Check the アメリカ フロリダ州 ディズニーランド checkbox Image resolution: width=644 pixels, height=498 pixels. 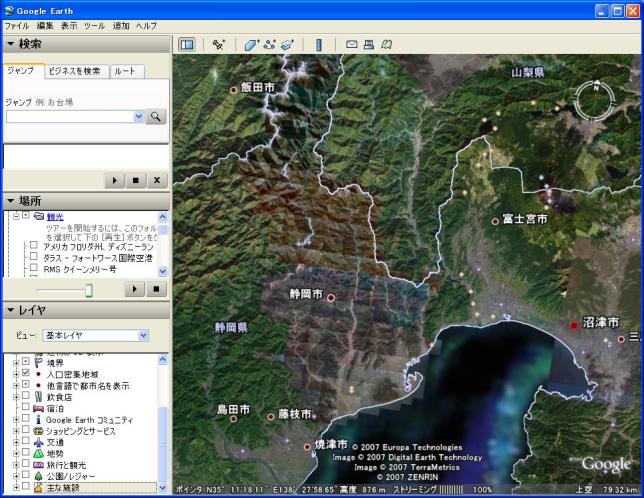point(34,245)
